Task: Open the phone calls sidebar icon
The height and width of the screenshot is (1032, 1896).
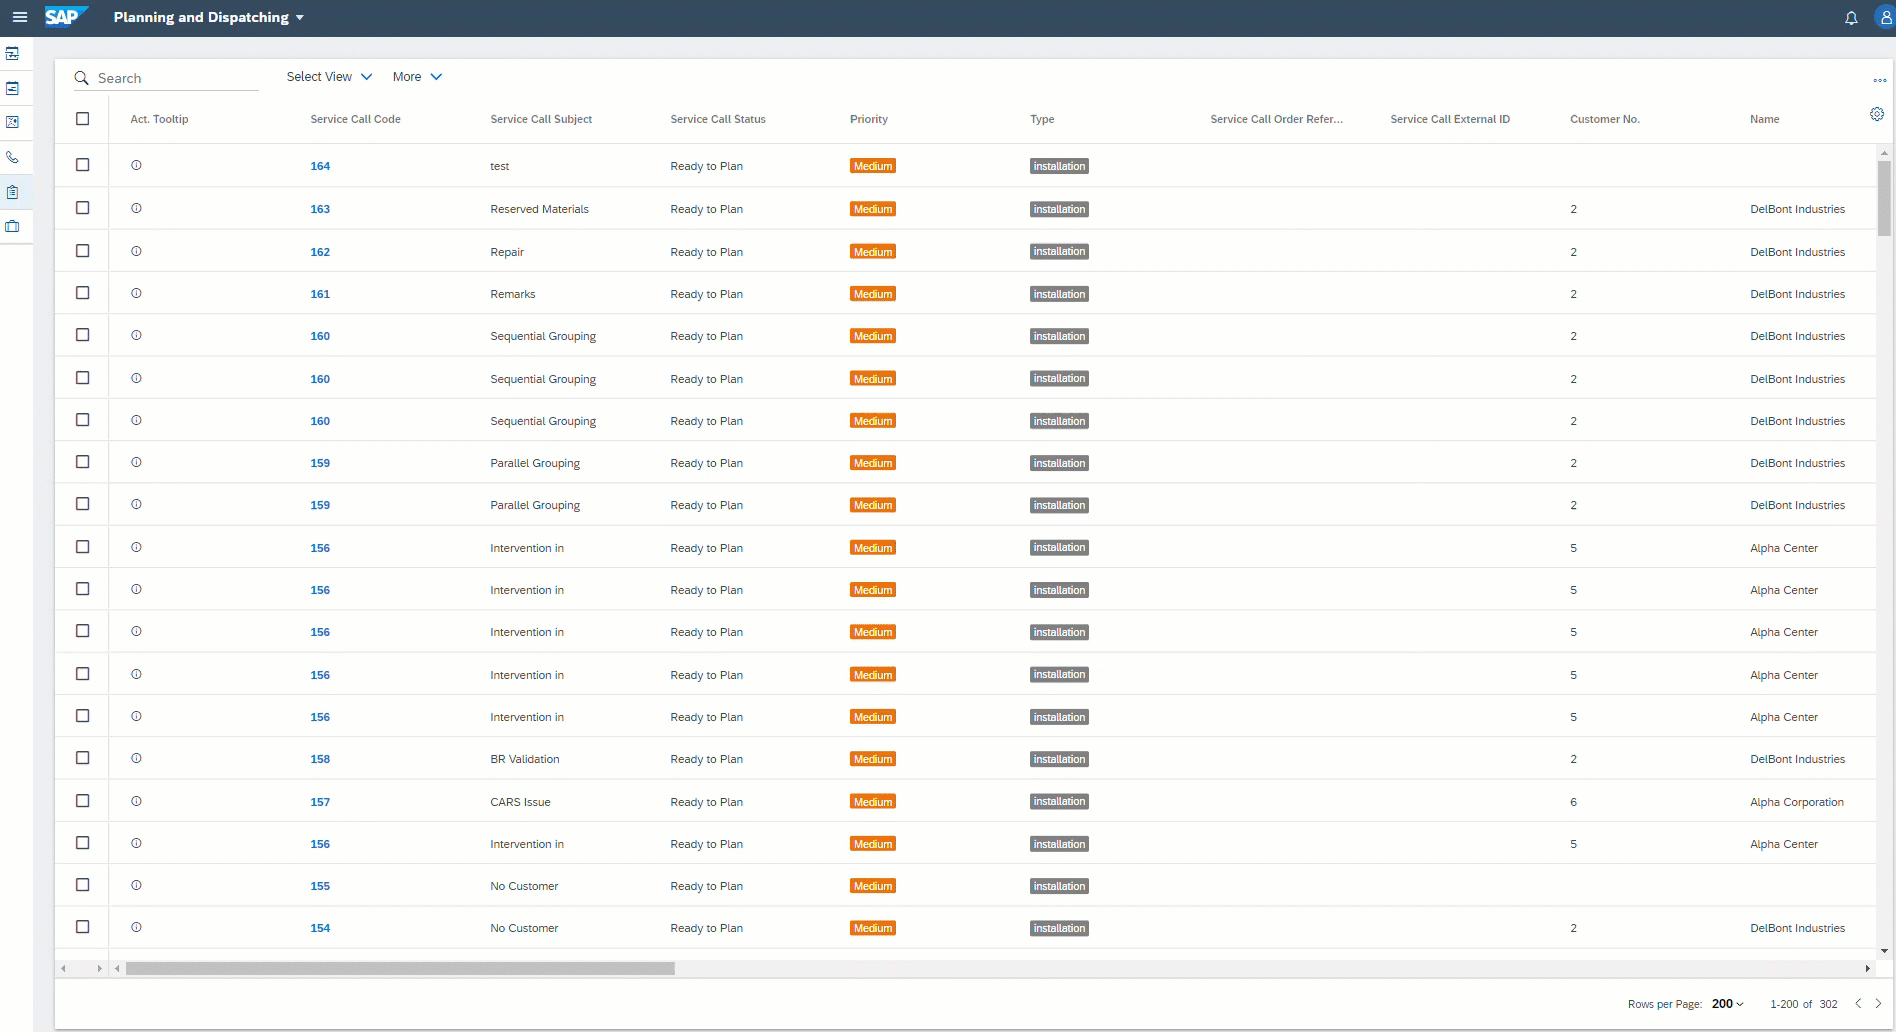Action: point(13,157)
